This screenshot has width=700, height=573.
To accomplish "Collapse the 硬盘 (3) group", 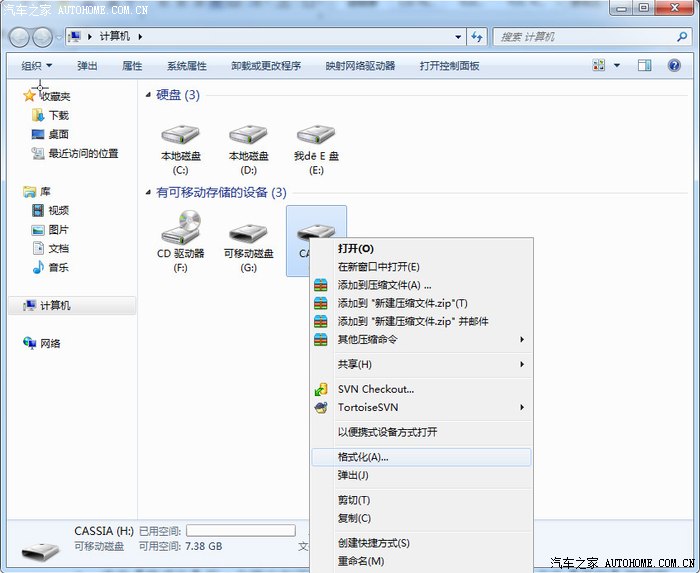I will click(x=149, y=95).
